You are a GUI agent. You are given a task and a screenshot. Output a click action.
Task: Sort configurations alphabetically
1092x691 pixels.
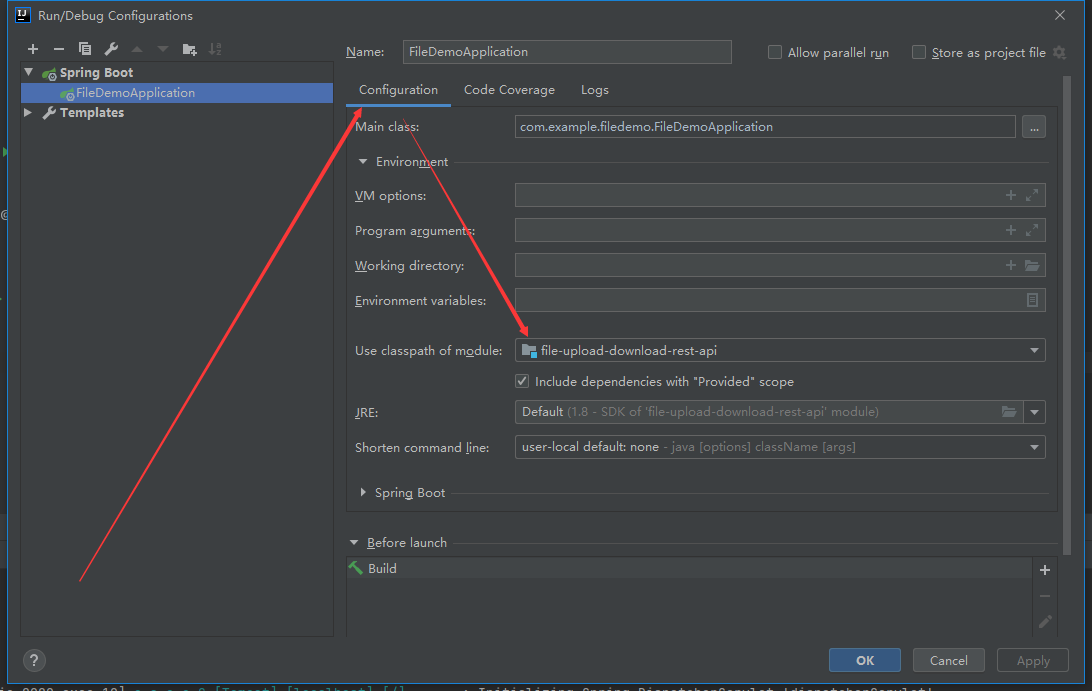(215, 49)
